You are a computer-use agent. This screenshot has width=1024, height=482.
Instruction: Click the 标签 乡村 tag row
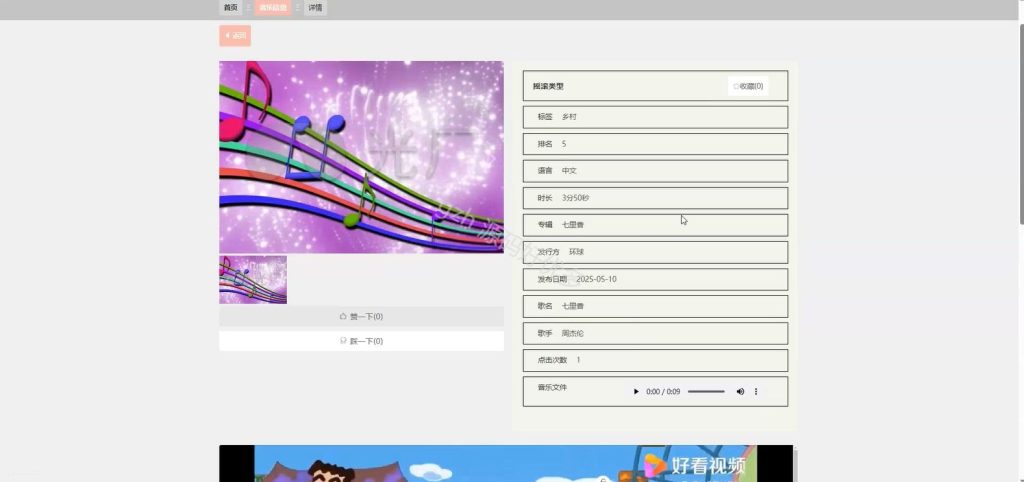coord(655,117)
